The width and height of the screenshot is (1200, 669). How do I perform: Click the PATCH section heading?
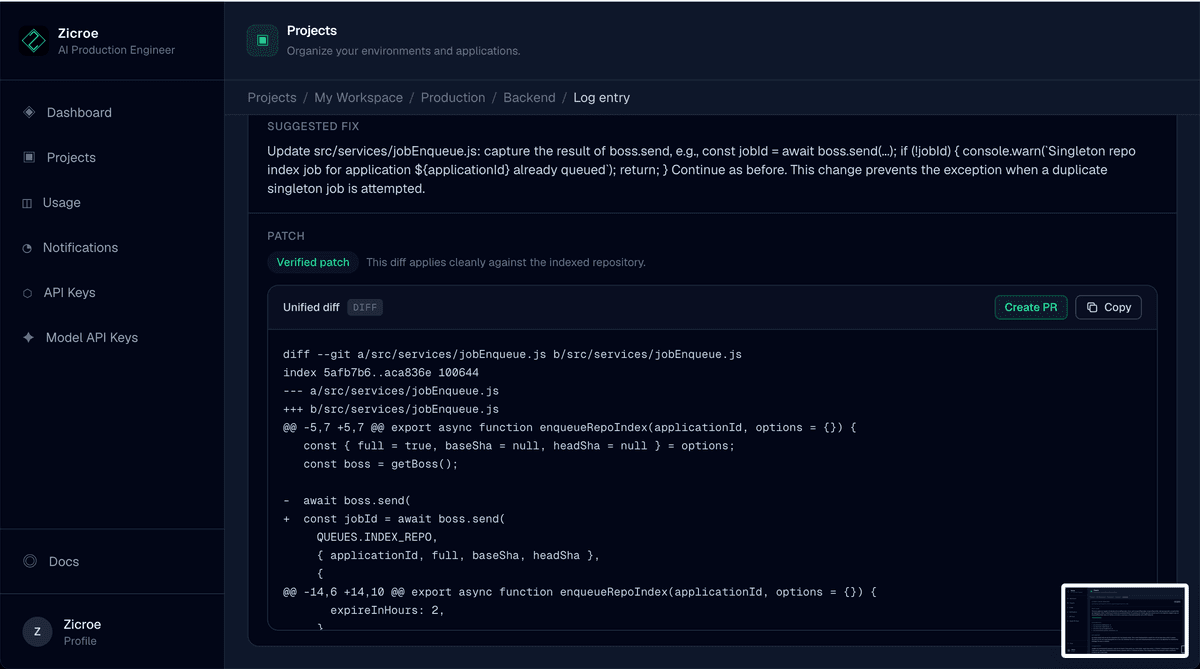(x=286, y=236)
